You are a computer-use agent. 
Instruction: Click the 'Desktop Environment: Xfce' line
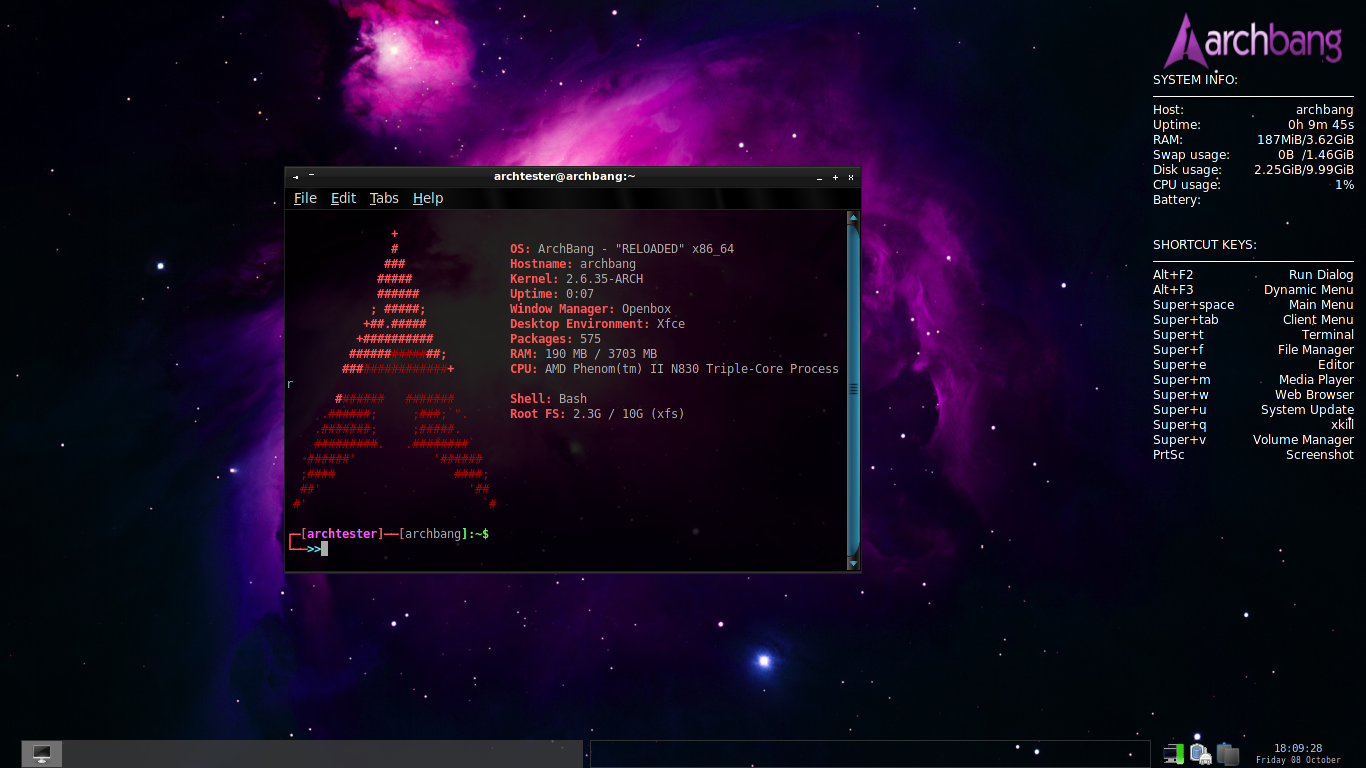click(x=597, y=324)
